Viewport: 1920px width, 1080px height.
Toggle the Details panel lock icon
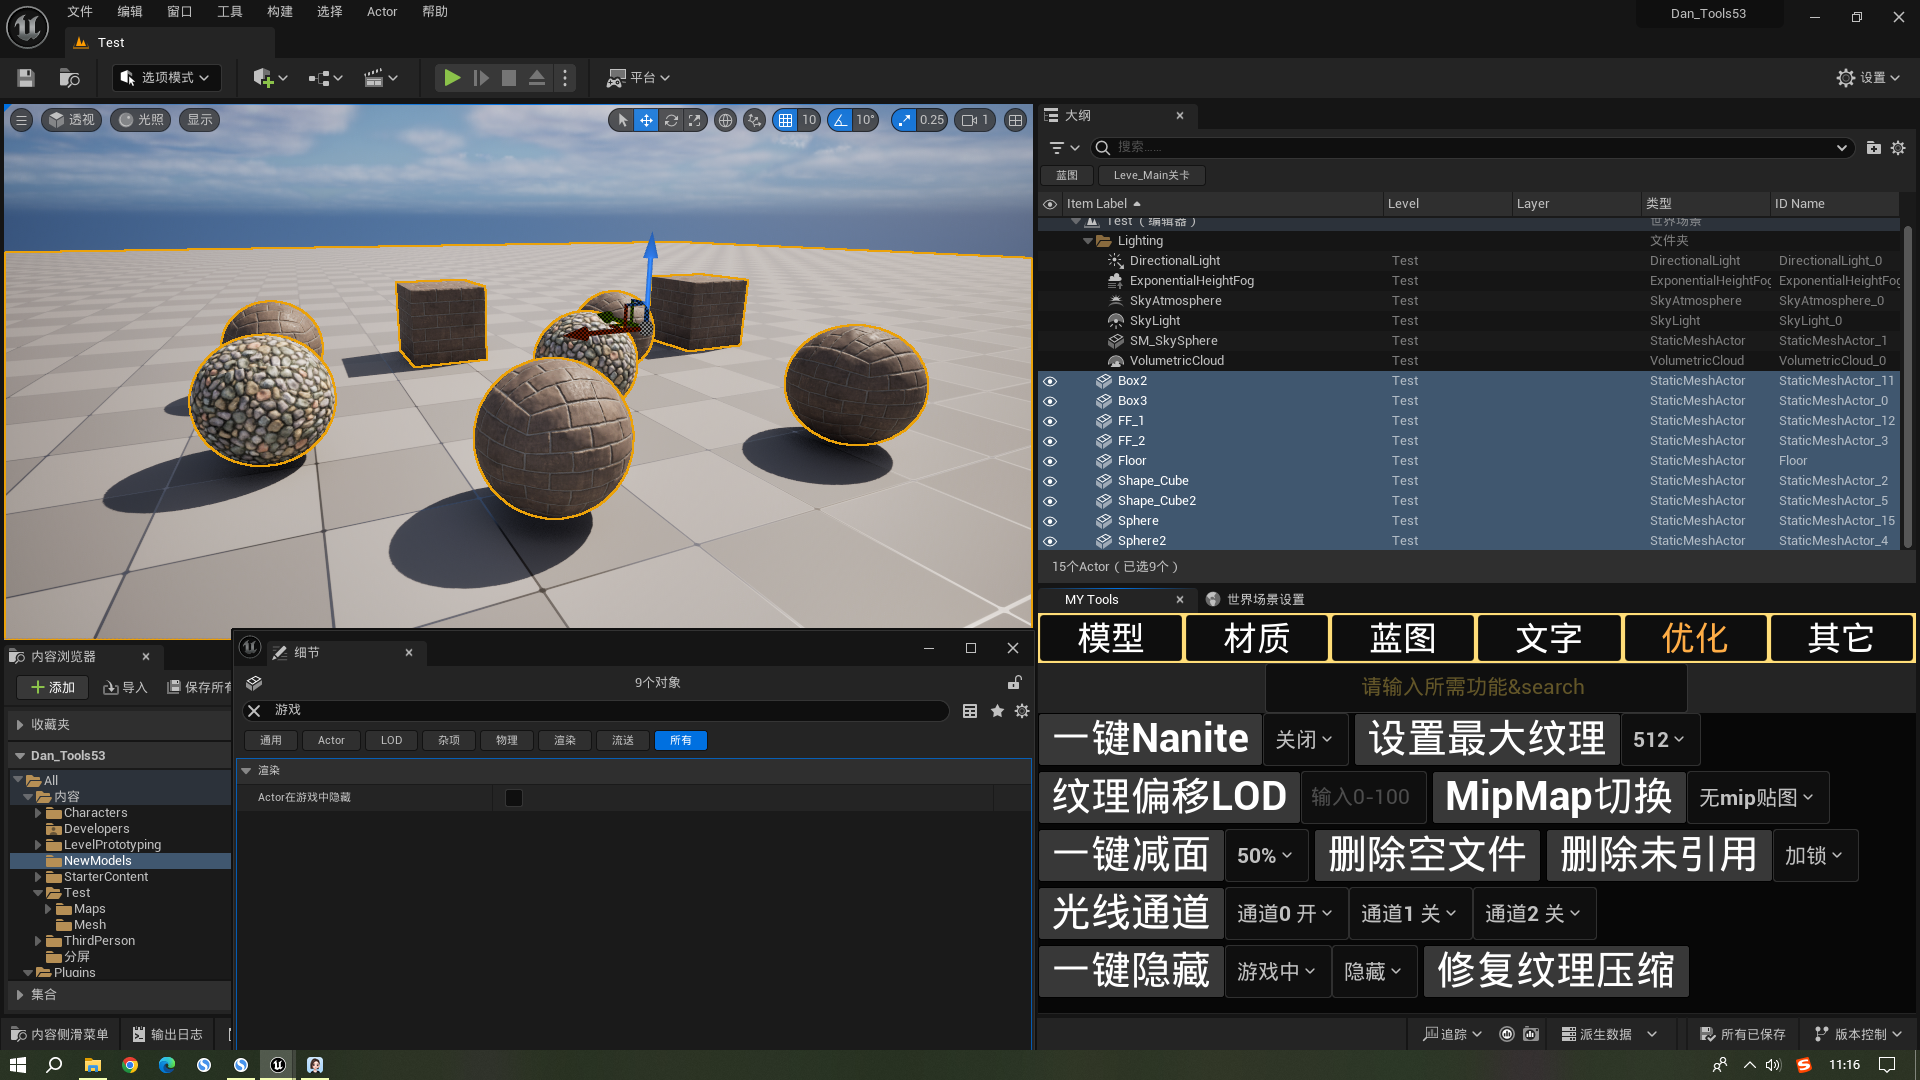(1014, 683)
